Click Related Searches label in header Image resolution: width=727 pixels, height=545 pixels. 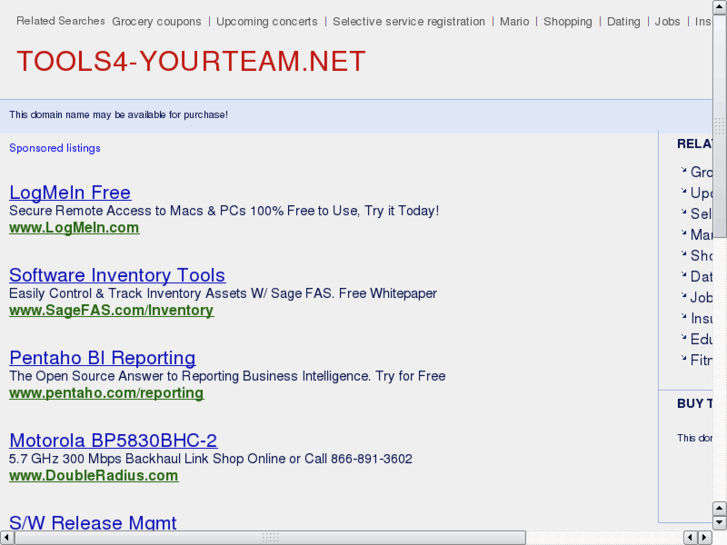click(60, 21)
